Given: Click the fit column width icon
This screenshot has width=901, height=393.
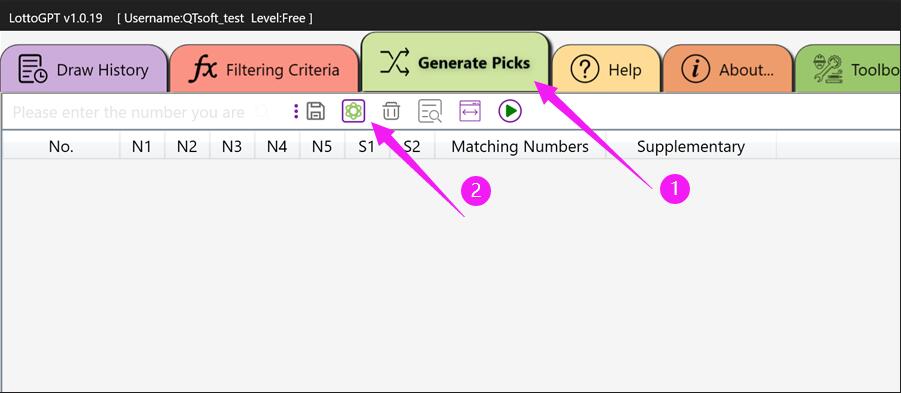Looking at the screenshot, I should coord(469,111).
